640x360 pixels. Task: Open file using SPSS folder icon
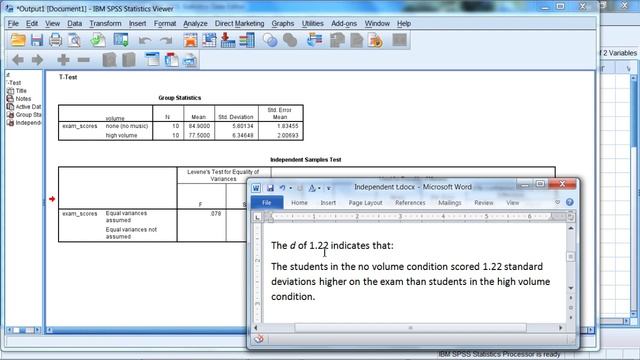pyautogui.click(x=18, y=40)
